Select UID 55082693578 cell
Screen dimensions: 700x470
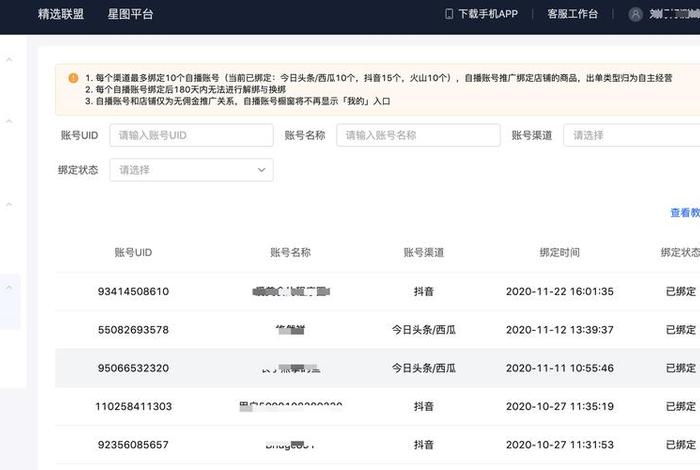(133, 330)
